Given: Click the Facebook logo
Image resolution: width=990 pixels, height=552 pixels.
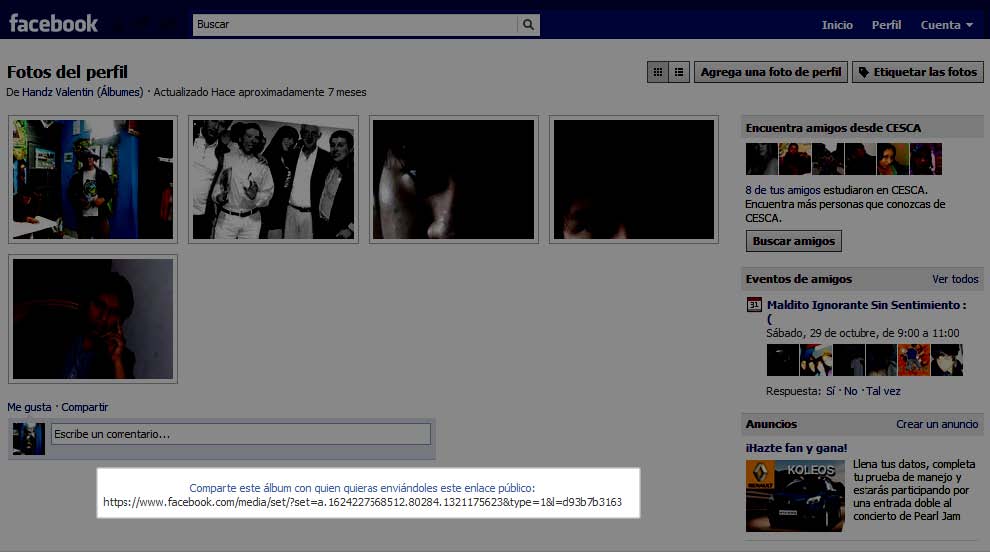Looking at the screenshot, I should 54,23.
